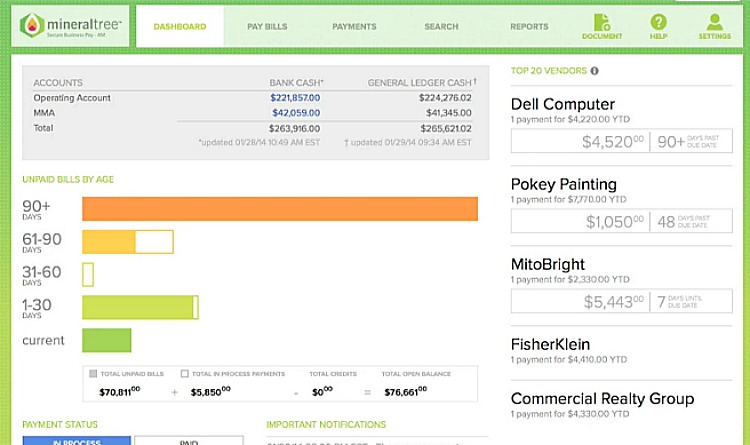The image size is (750, 445).
Task: Click the 1-30 days lime bar
Action: coord(140,307)
